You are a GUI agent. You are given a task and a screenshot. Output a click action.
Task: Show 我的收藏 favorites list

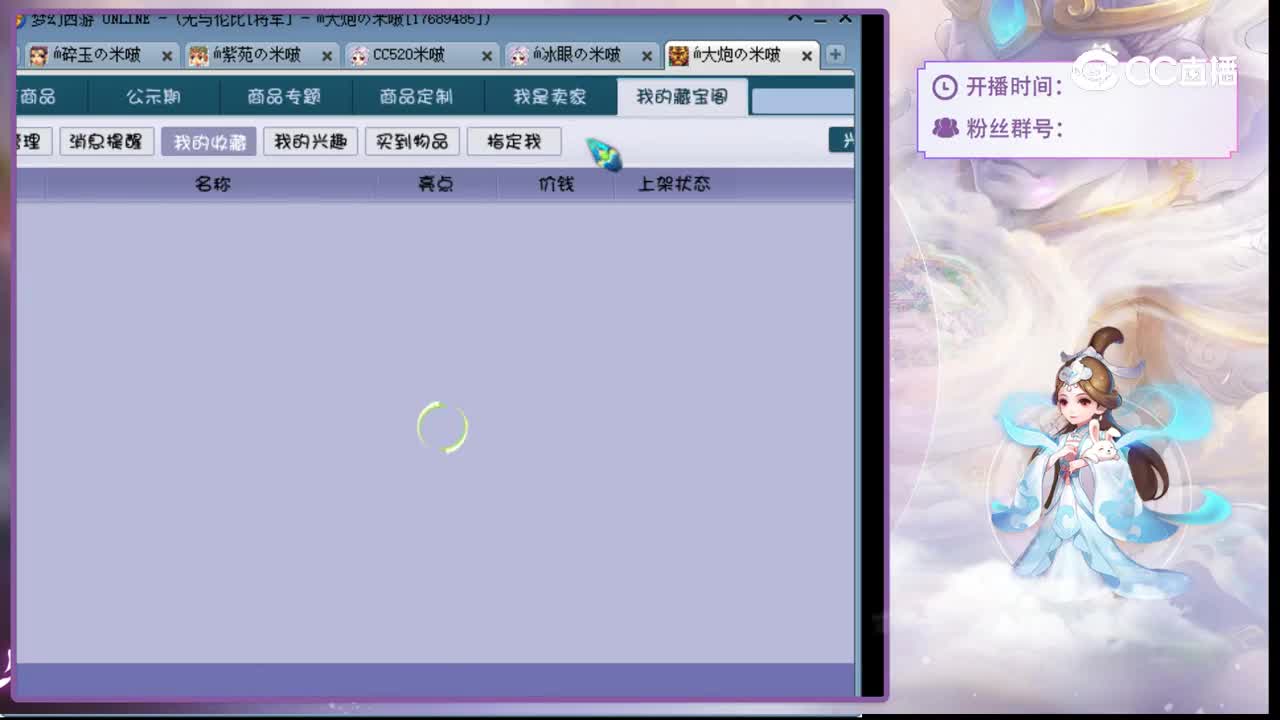209,141
